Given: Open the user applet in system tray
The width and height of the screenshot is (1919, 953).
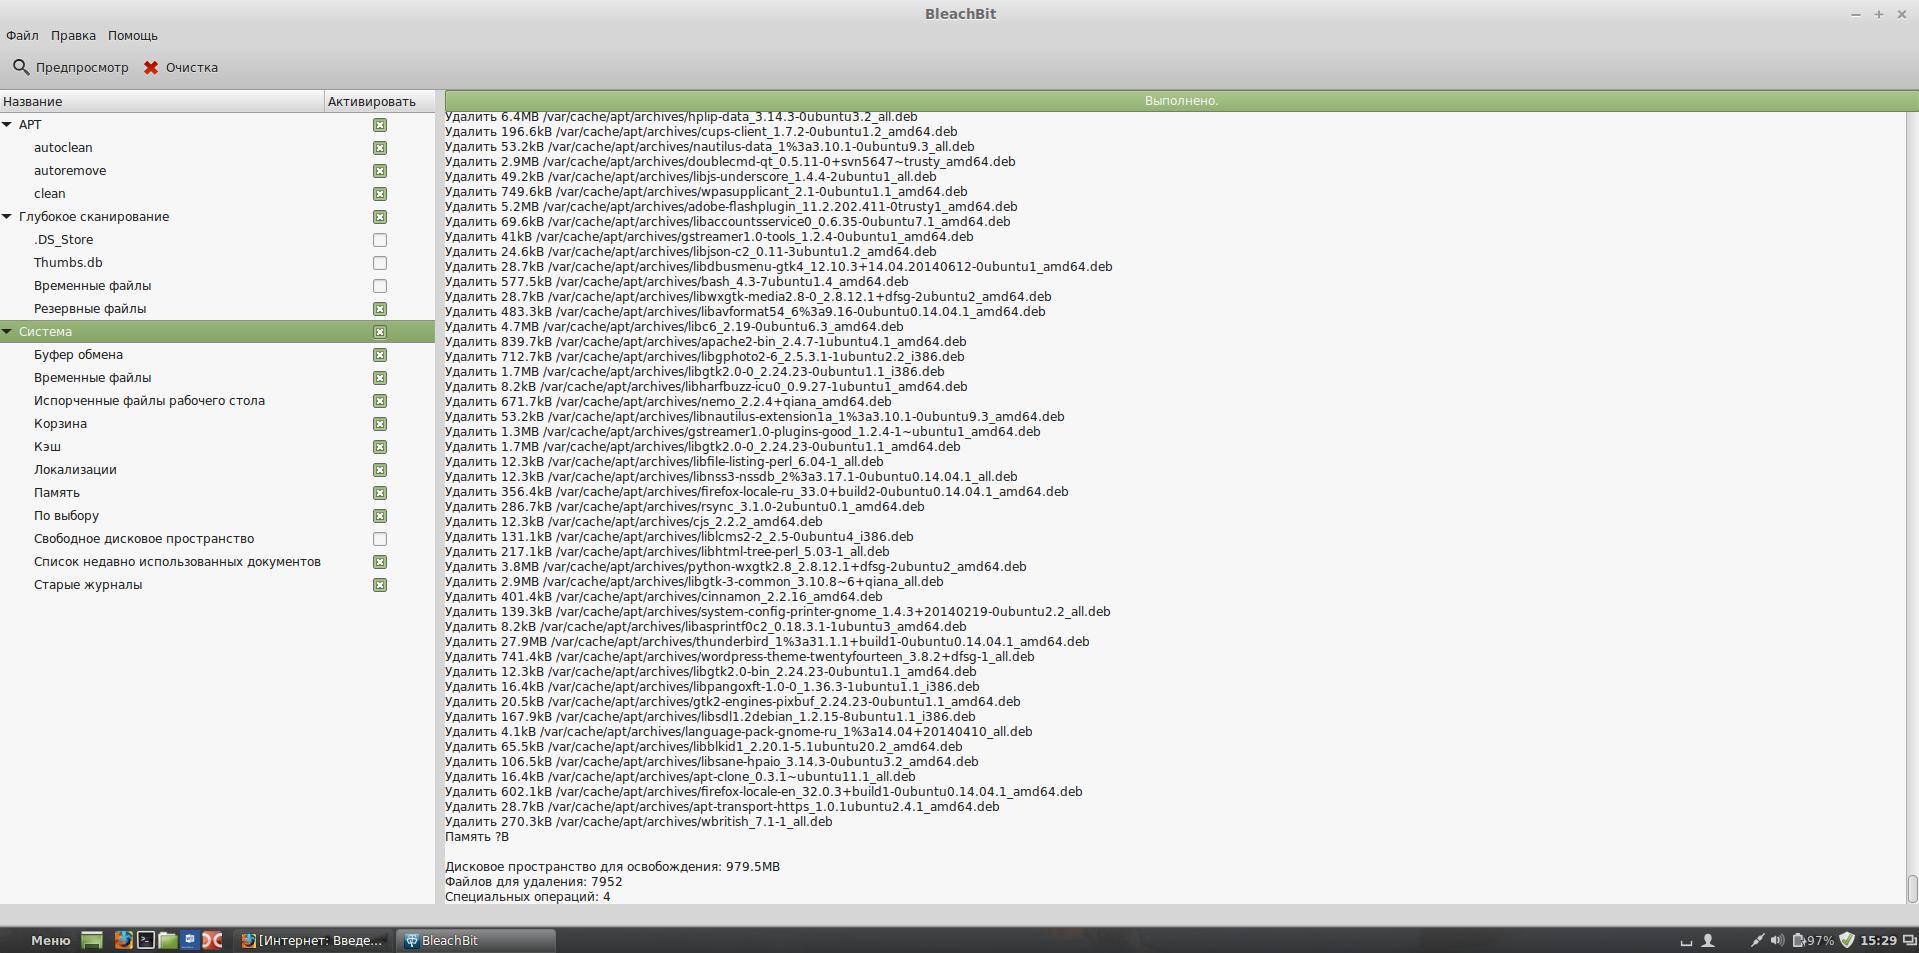Looking at the screenshot, I should (1708, 940).
